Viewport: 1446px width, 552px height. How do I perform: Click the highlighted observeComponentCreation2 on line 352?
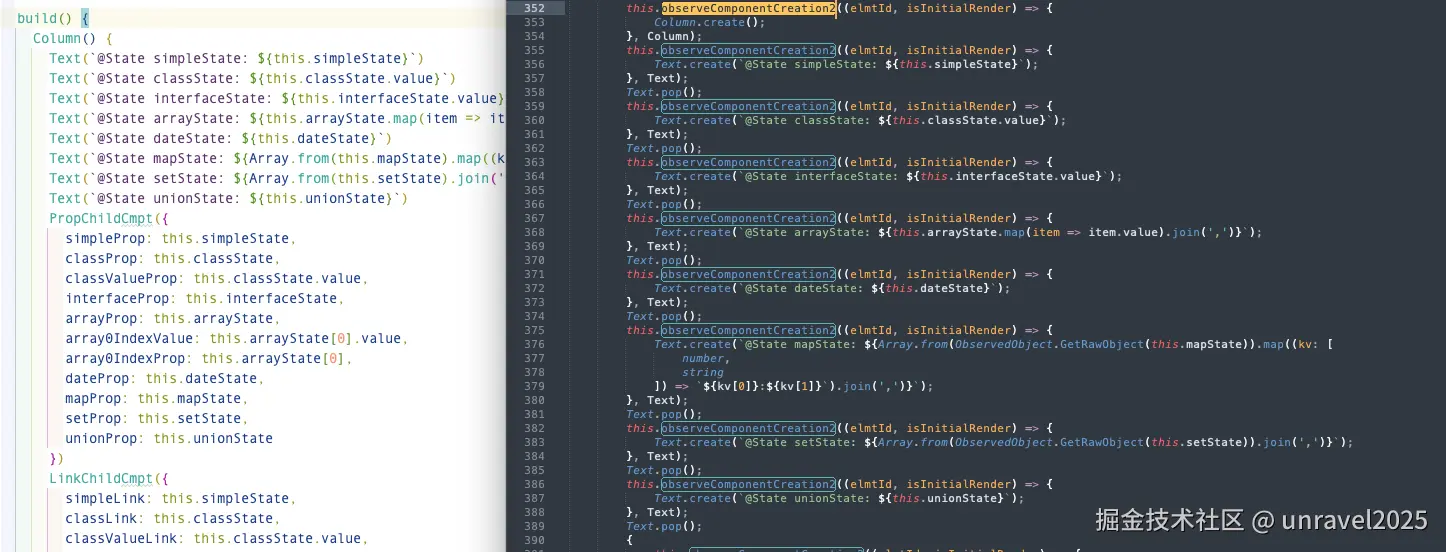(x=748, y=8)
